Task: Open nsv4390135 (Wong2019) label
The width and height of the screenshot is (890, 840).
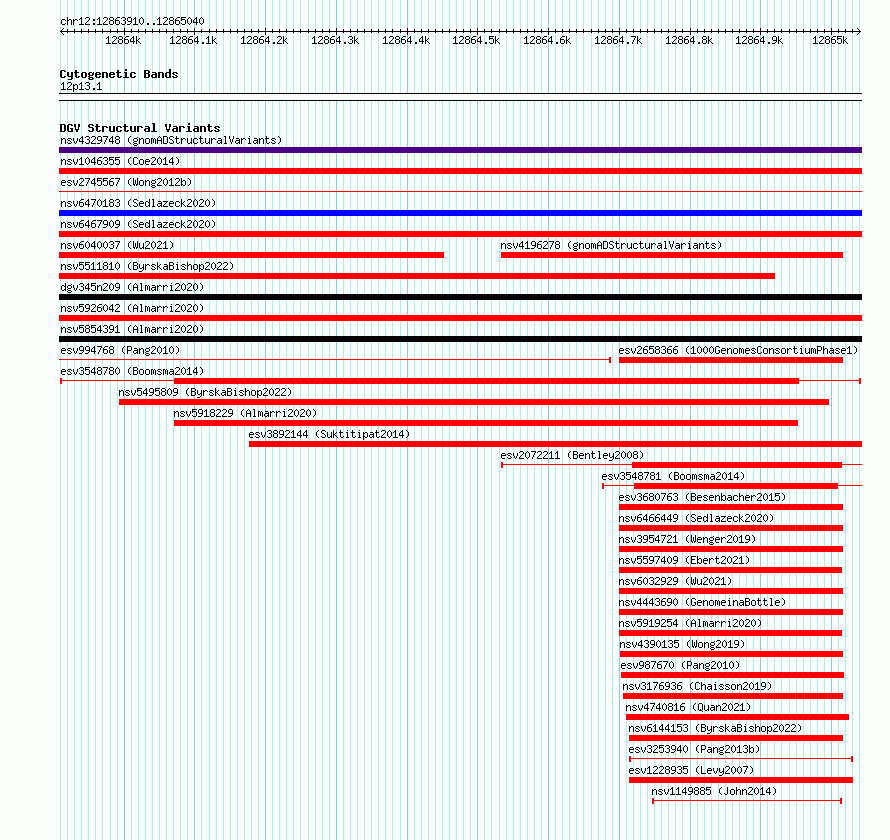Action: point(682,644)
